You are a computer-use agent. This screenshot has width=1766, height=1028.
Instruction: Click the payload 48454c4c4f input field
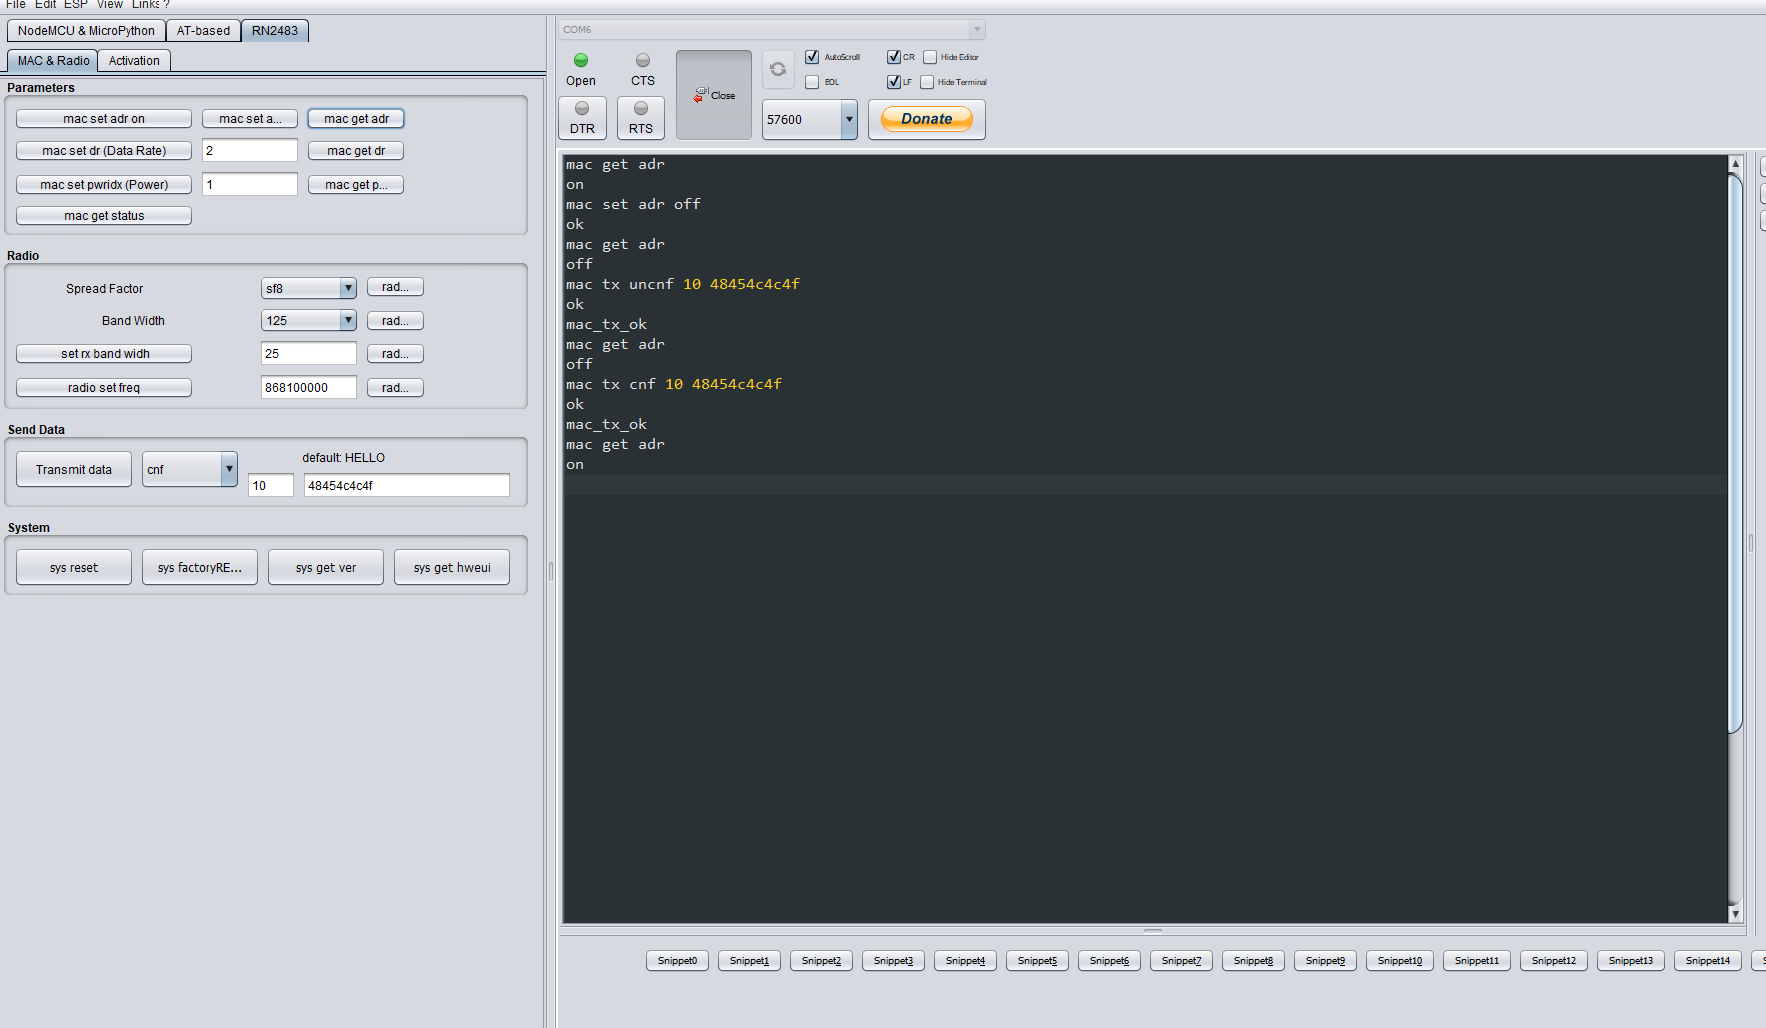(407, 486)
